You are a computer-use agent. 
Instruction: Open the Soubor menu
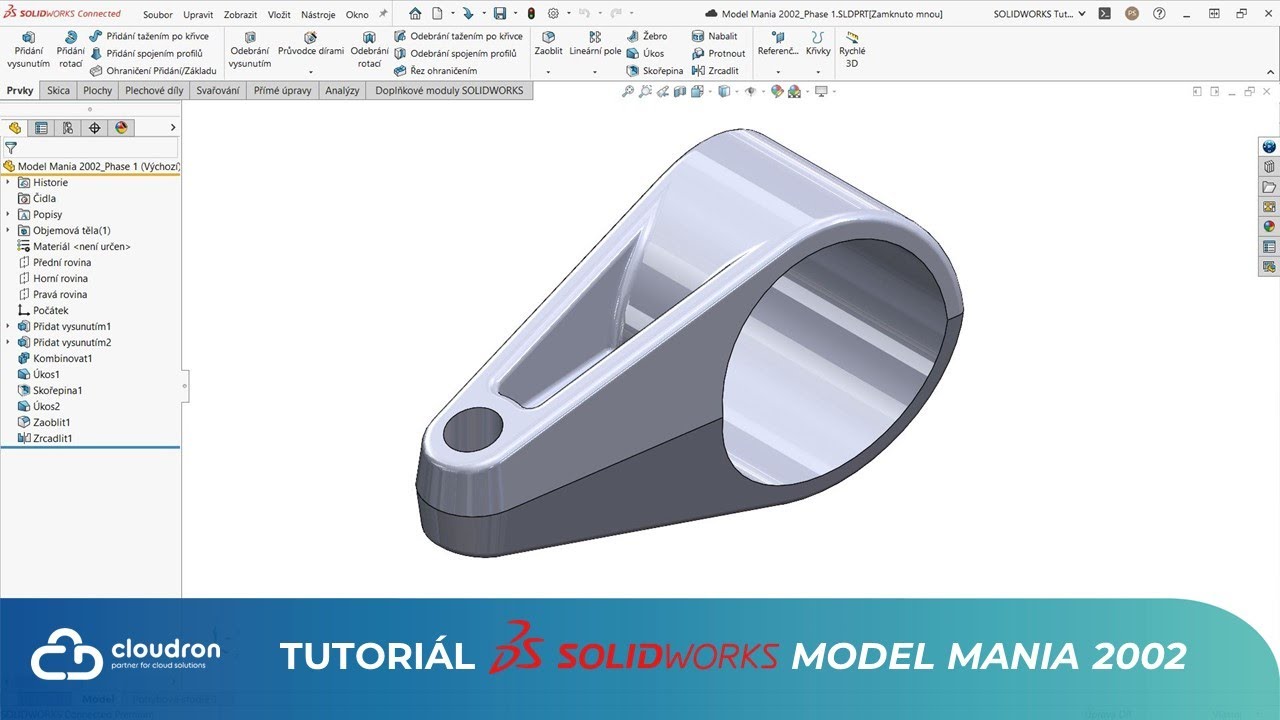[157, 15]
